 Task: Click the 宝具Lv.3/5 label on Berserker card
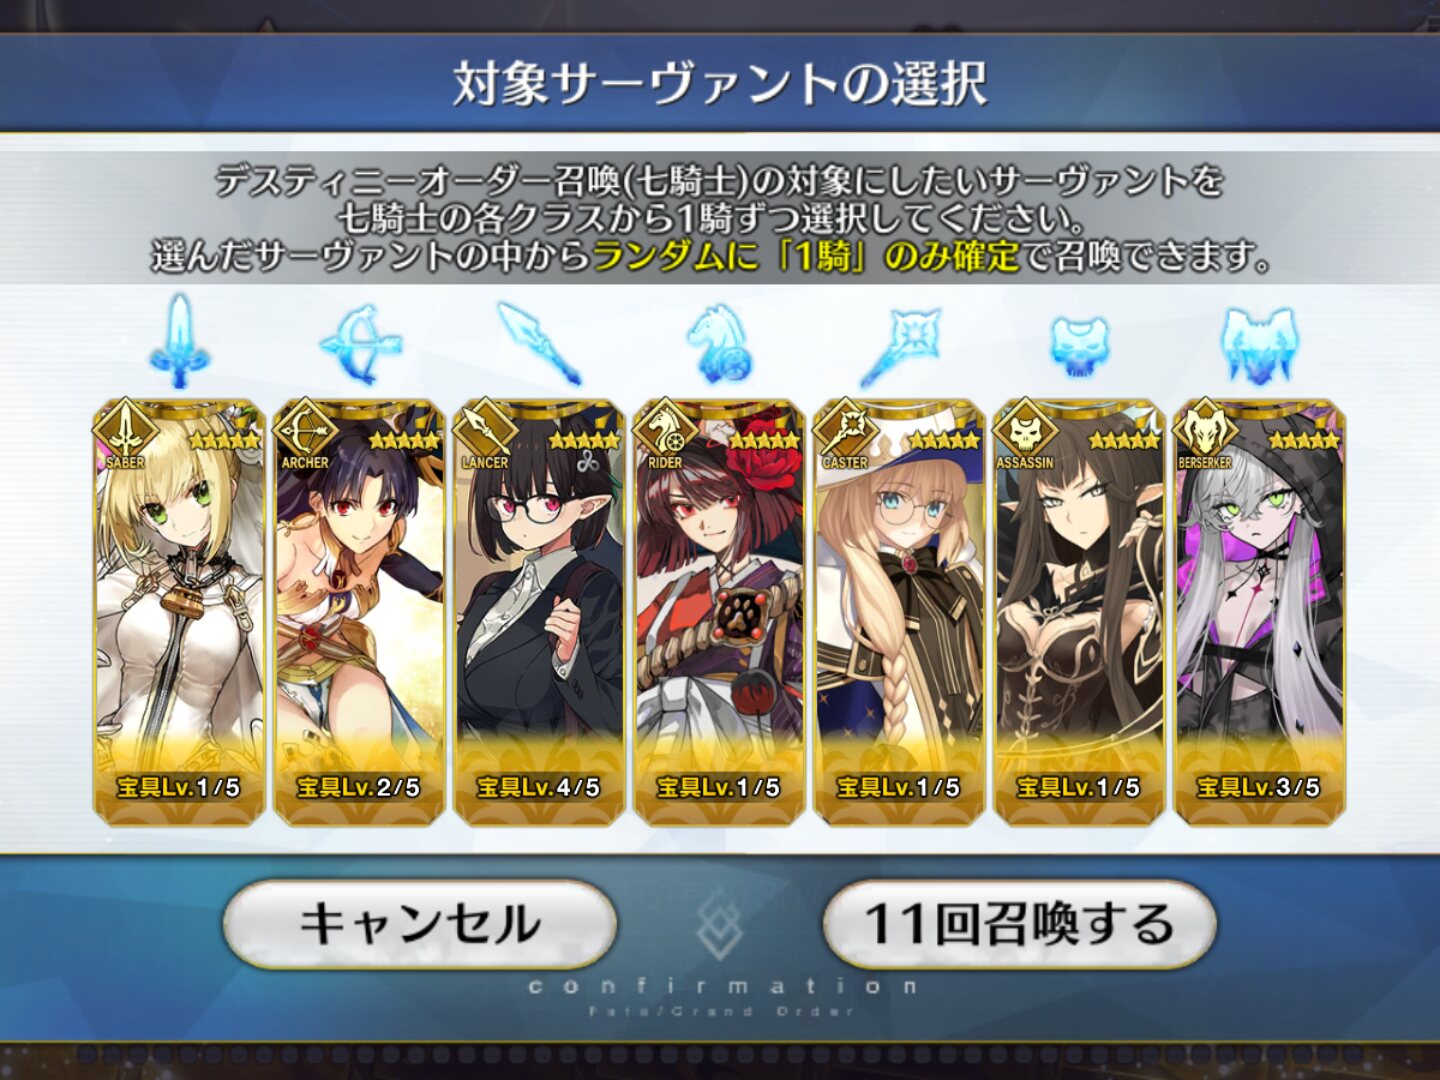(1259, 787)
